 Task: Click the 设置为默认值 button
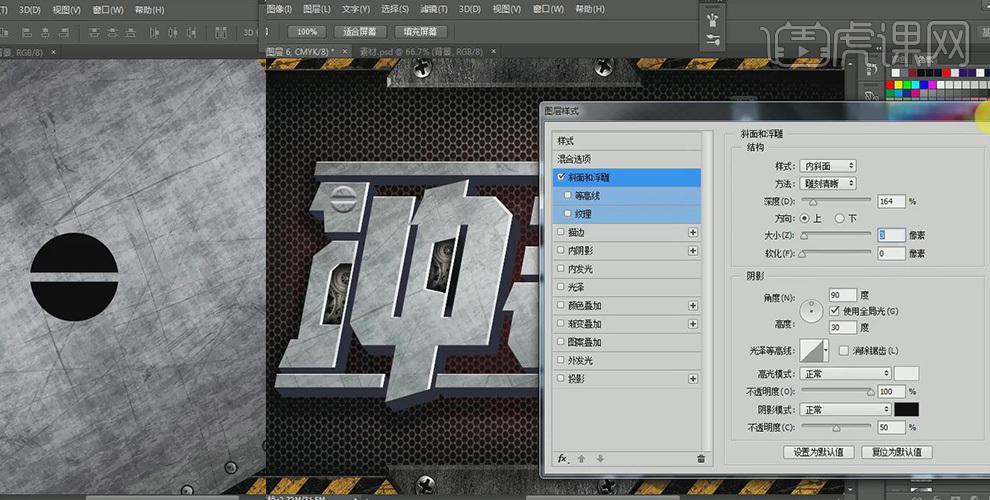(818, 452)
